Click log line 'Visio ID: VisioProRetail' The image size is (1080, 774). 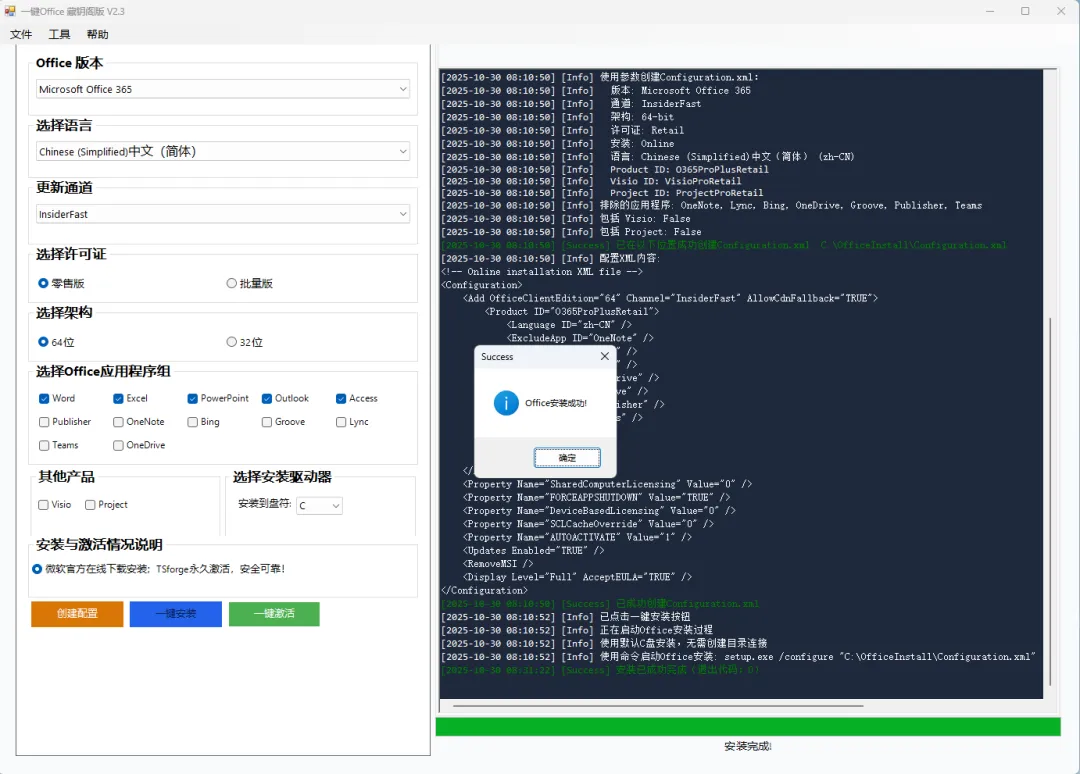coord(591,182)
